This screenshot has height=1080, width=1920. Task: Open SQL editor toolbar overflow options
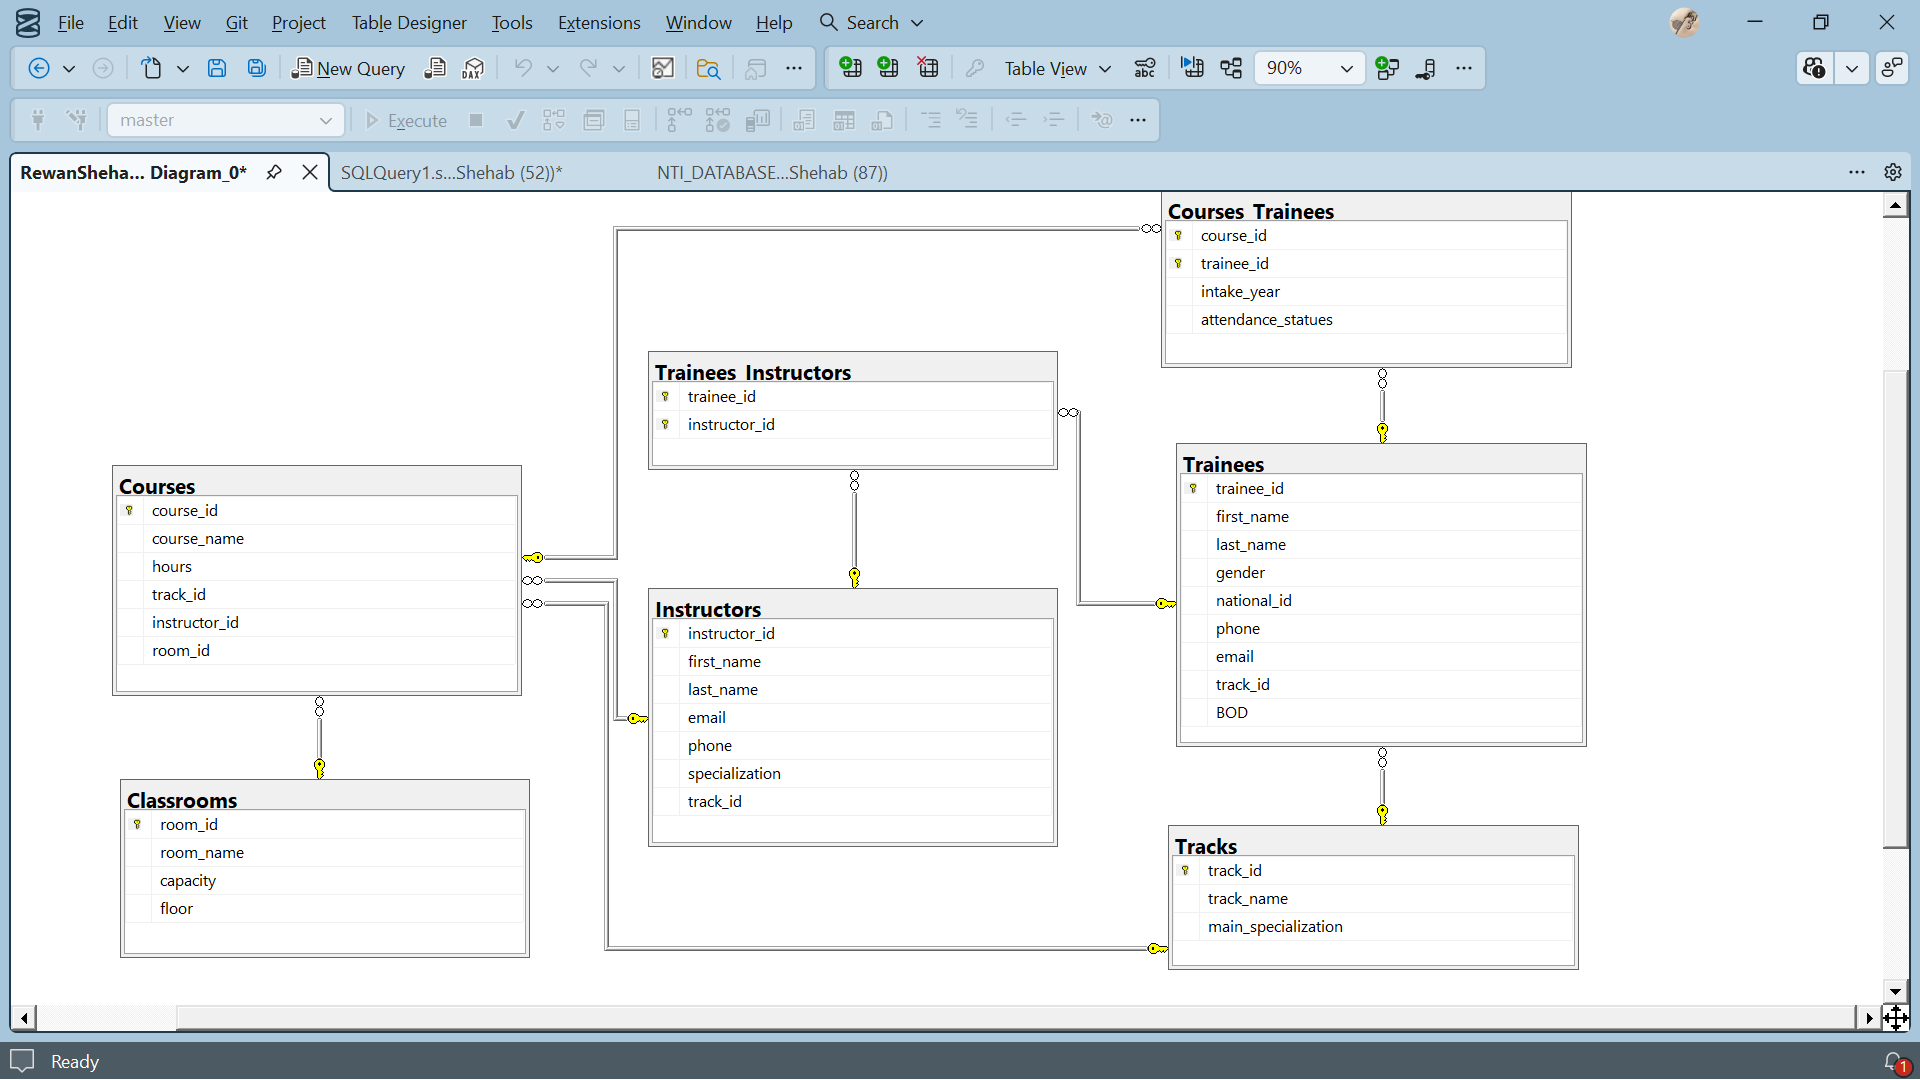tap(1138, 120)
